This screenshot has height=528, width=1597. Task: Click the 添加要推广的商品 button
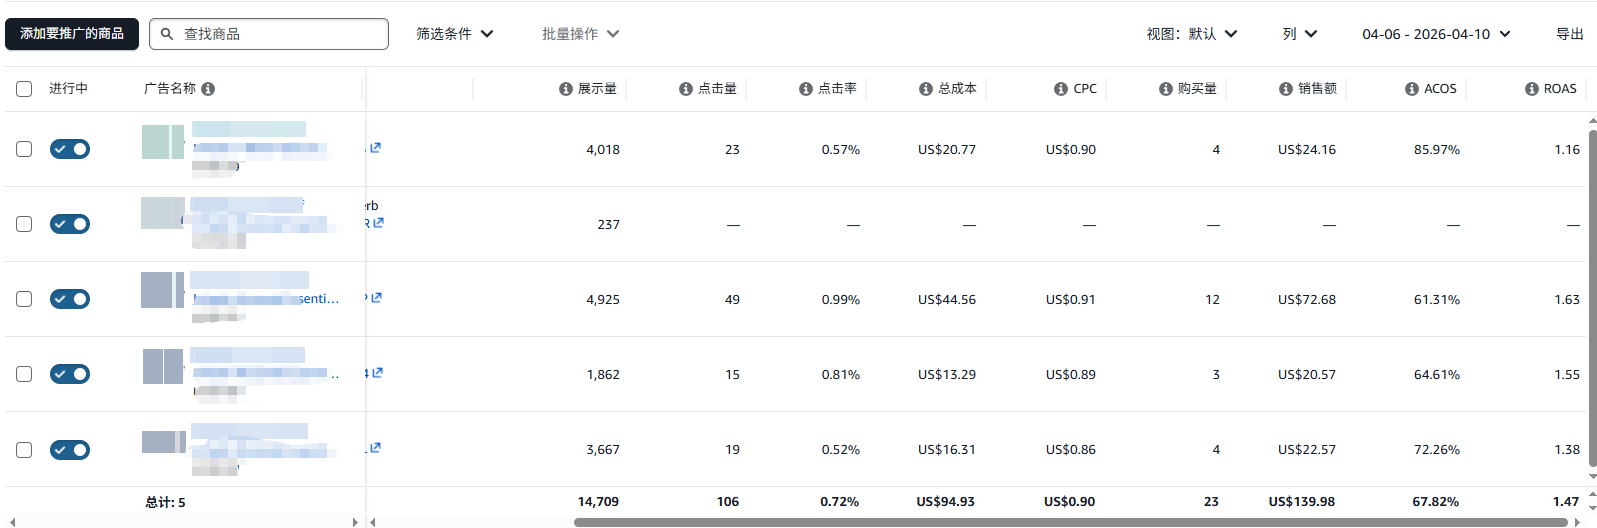[x=72, y=34]
